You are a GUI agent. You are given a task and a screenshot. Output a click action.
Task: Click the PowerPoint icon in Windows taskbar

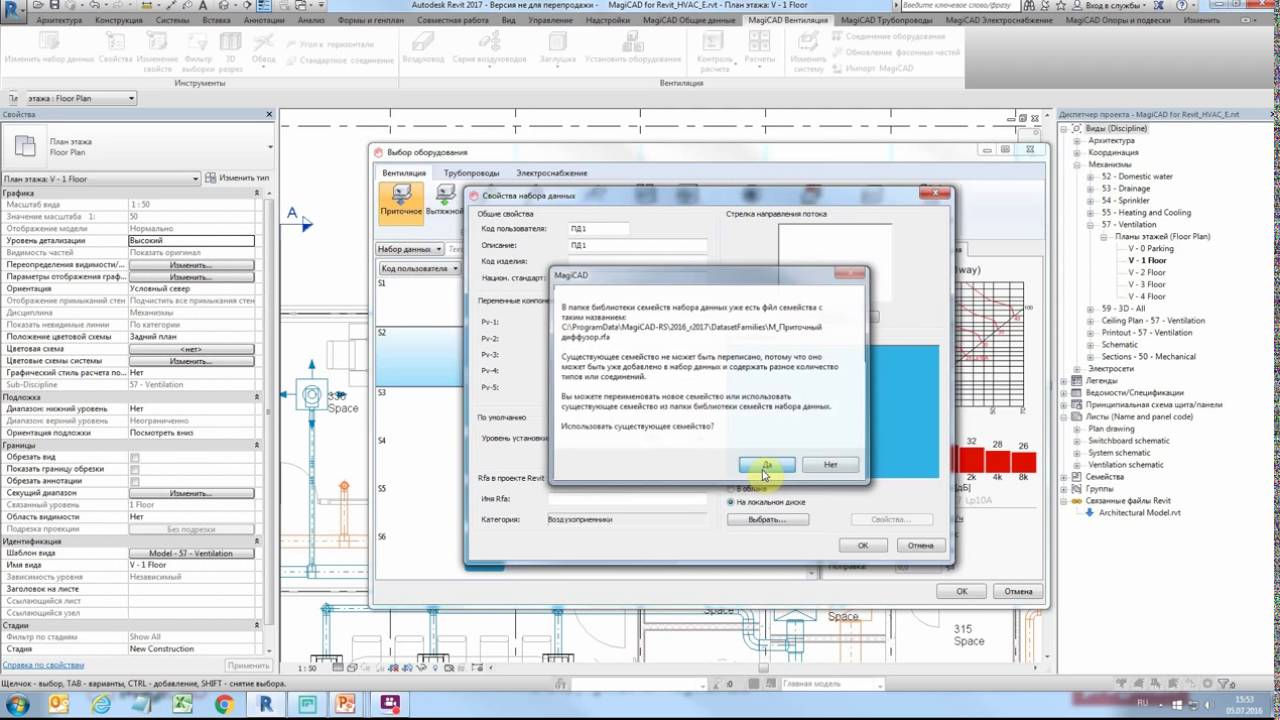pyautogui.click(x=347, y=705)
